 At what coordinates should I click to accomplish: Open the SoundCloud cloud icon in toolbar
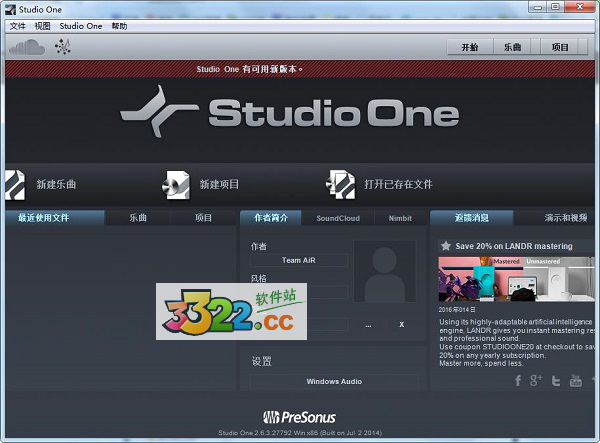click(x=27, y=47)
